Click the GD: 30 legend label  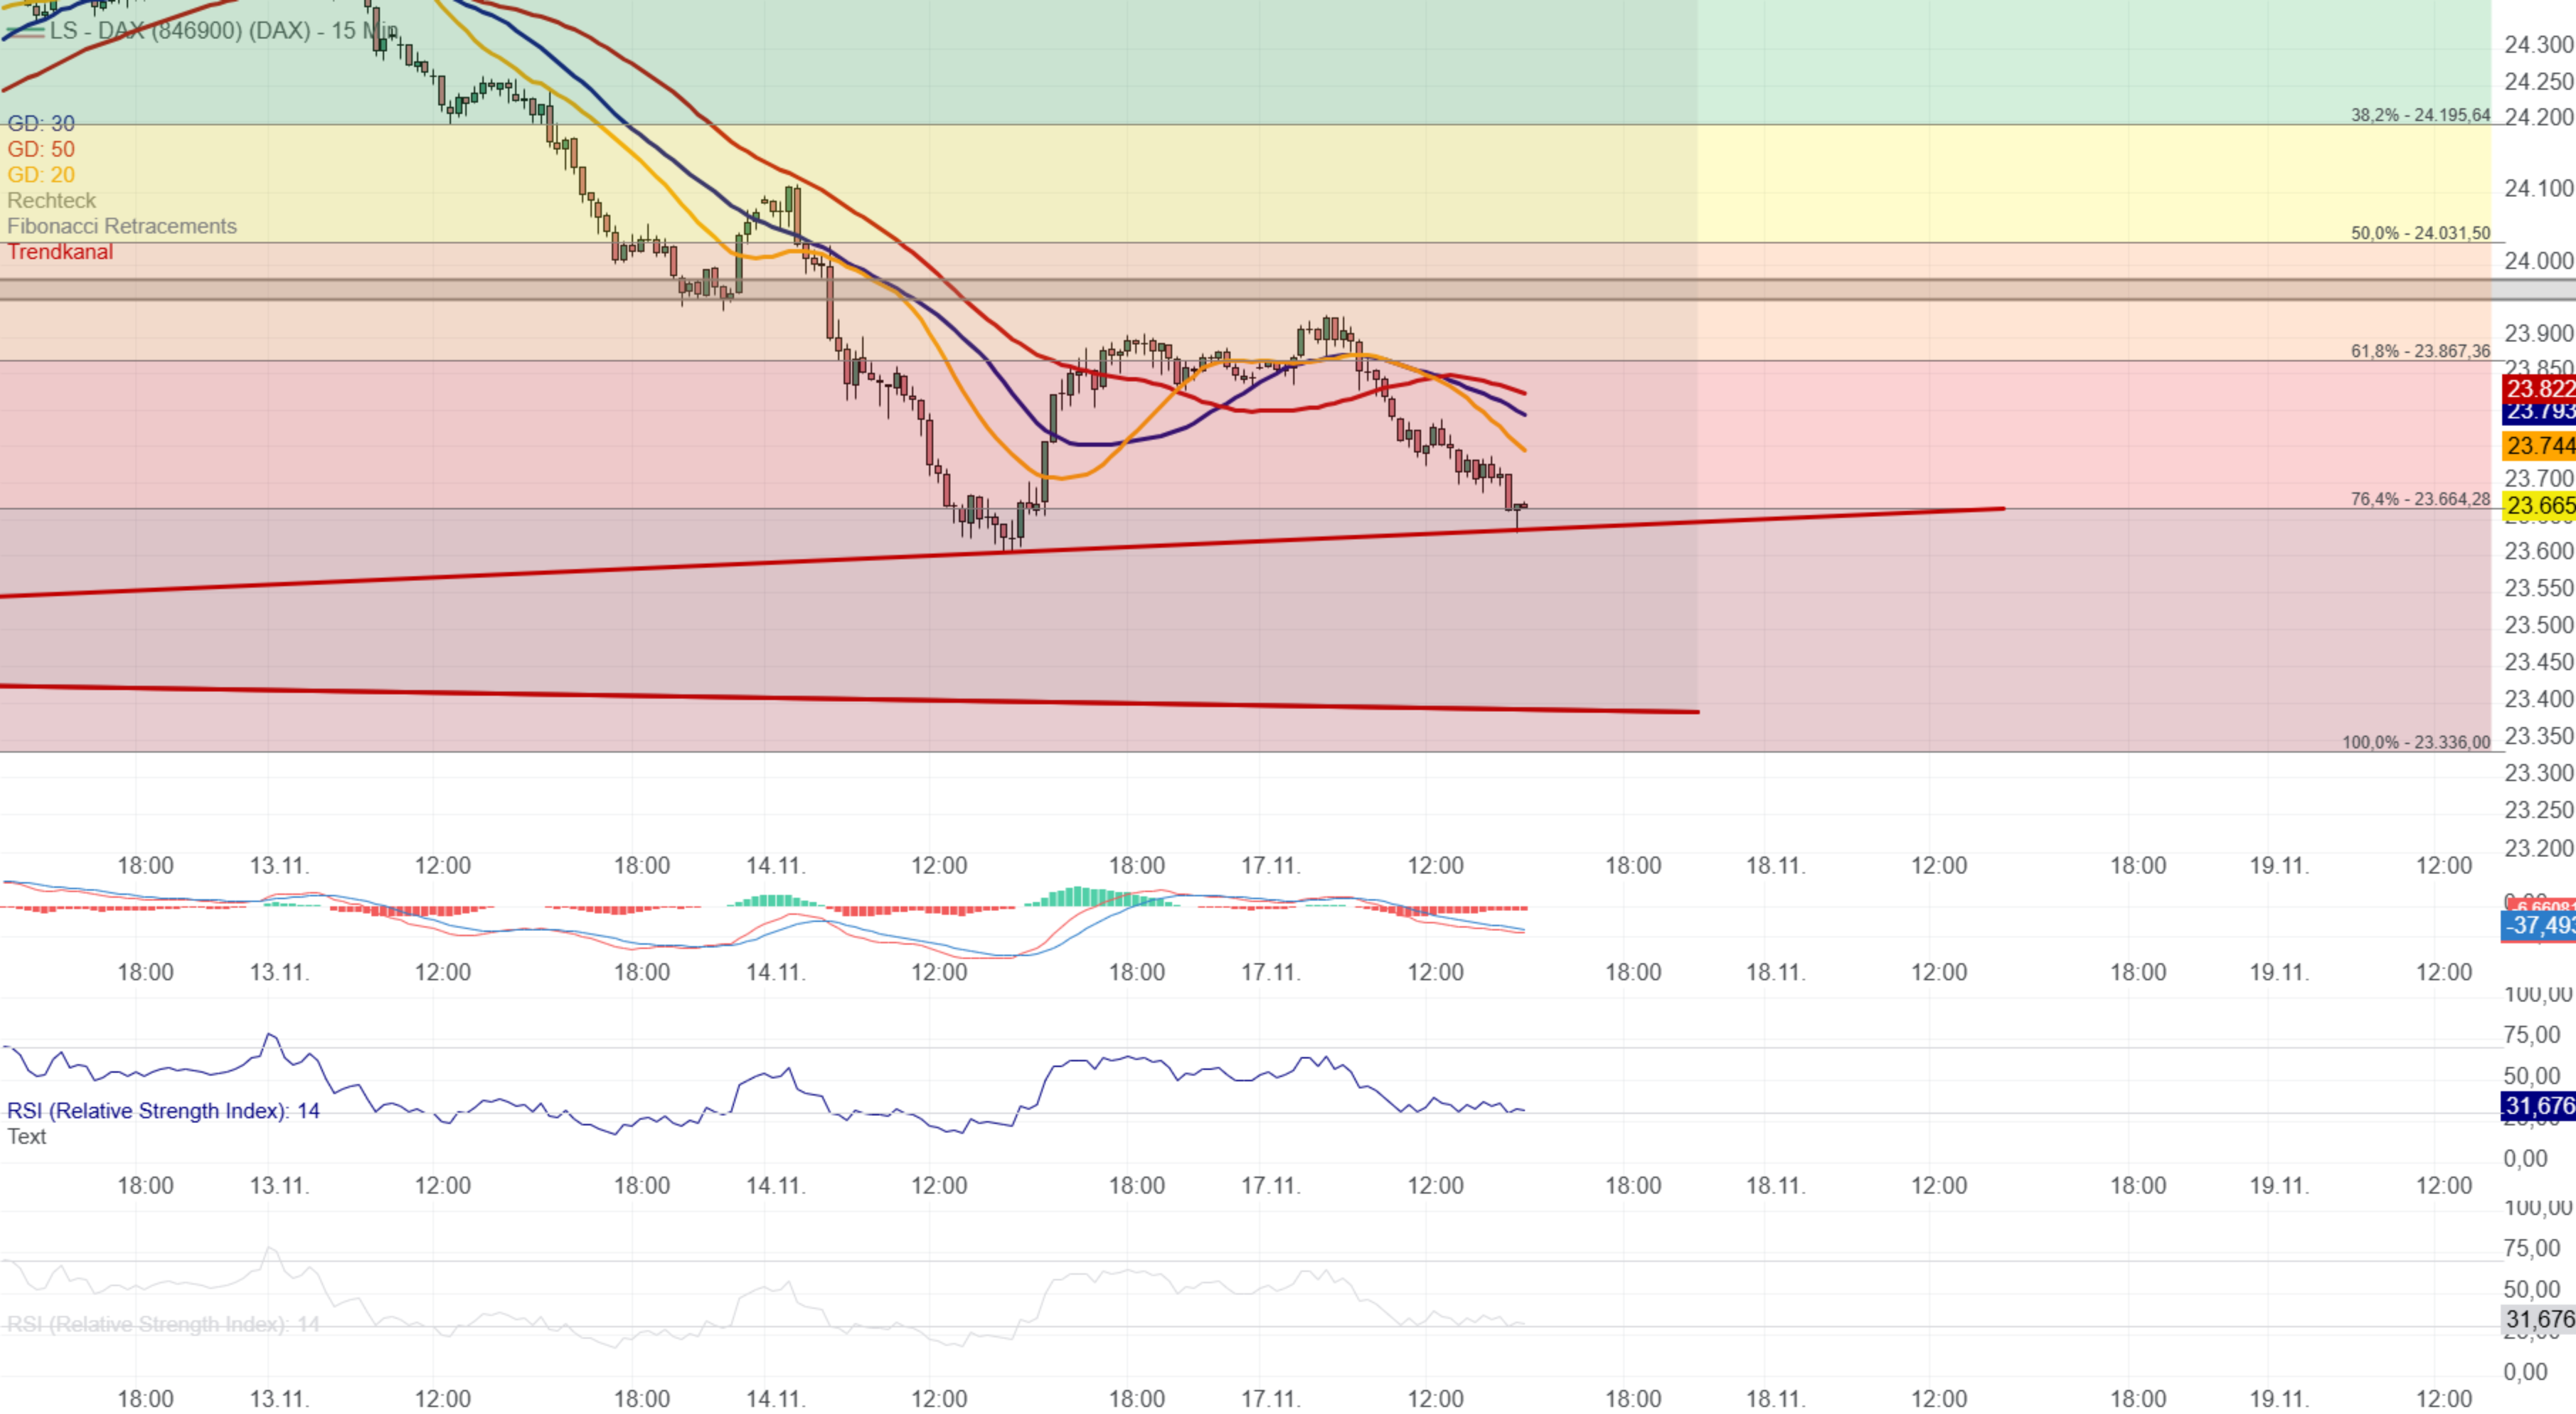click(41, 124)
